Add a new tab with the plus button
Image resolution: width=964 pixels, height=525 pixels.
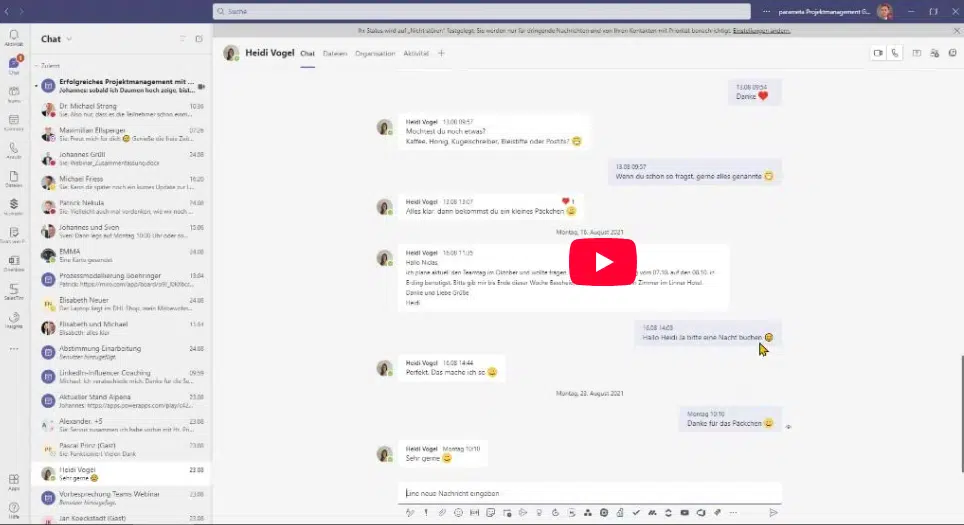pyautogui.click(x=441, y=53)
